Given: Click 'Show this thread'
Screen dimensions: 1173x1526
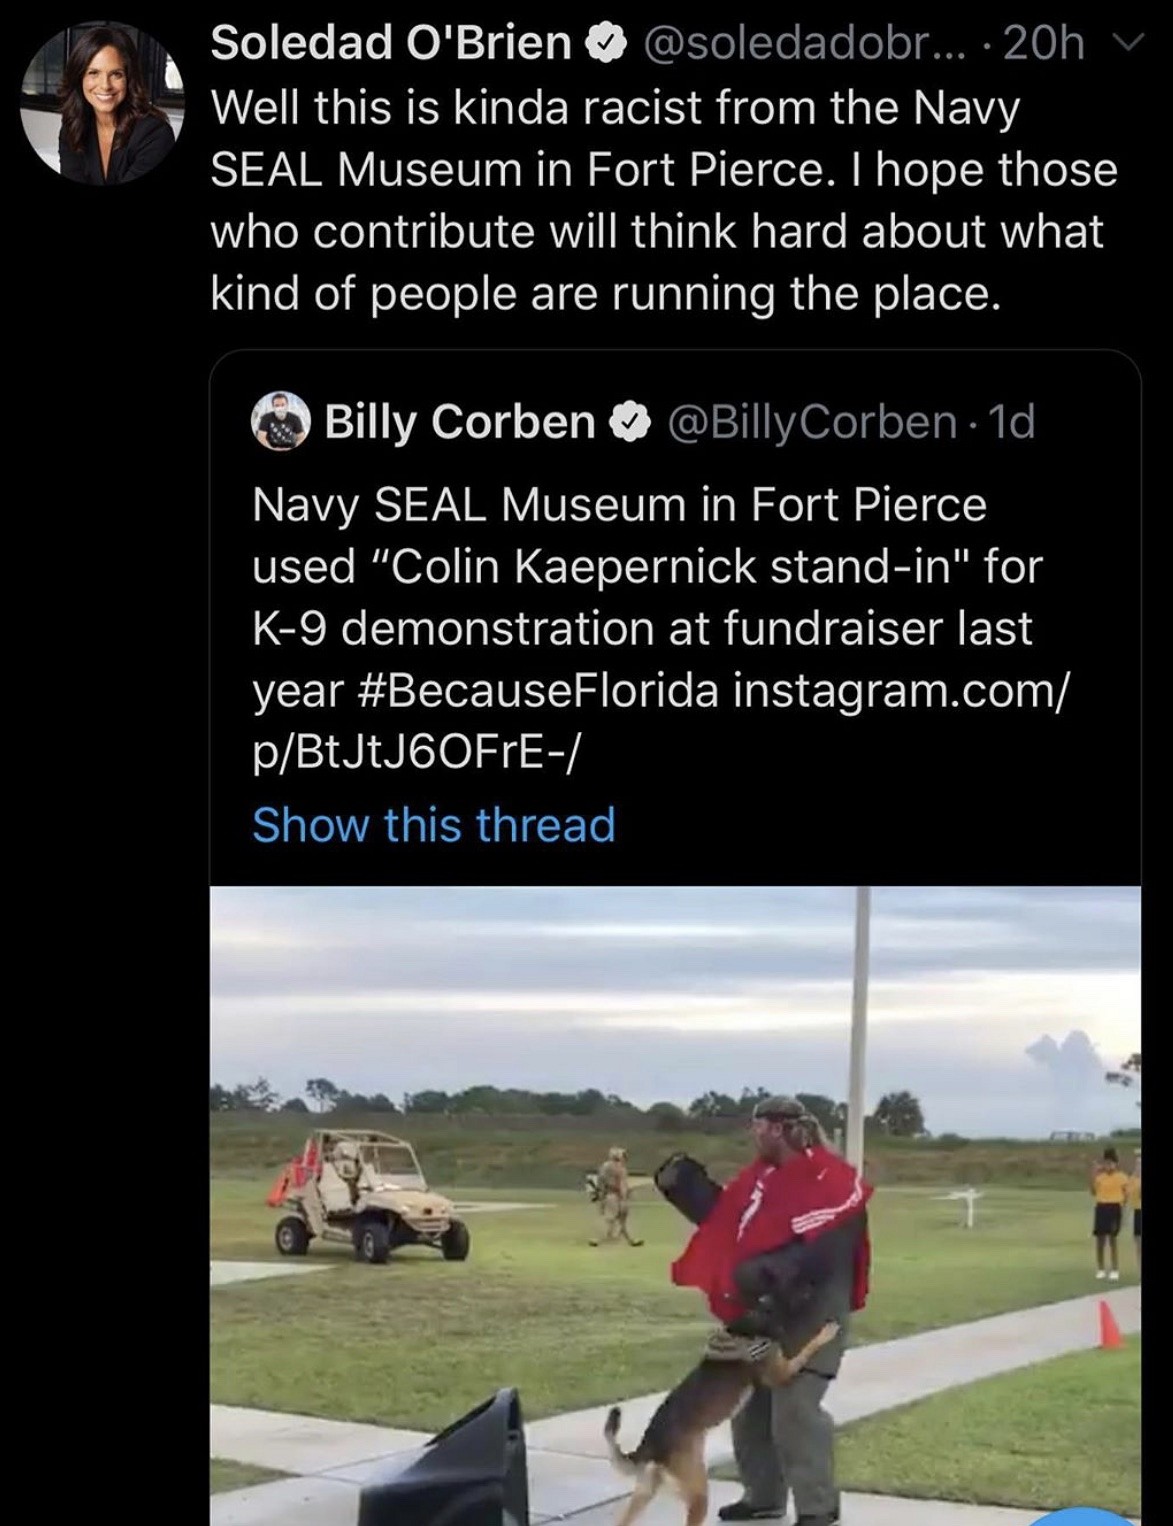Looking at the screenshot, I should click(433, 826).
